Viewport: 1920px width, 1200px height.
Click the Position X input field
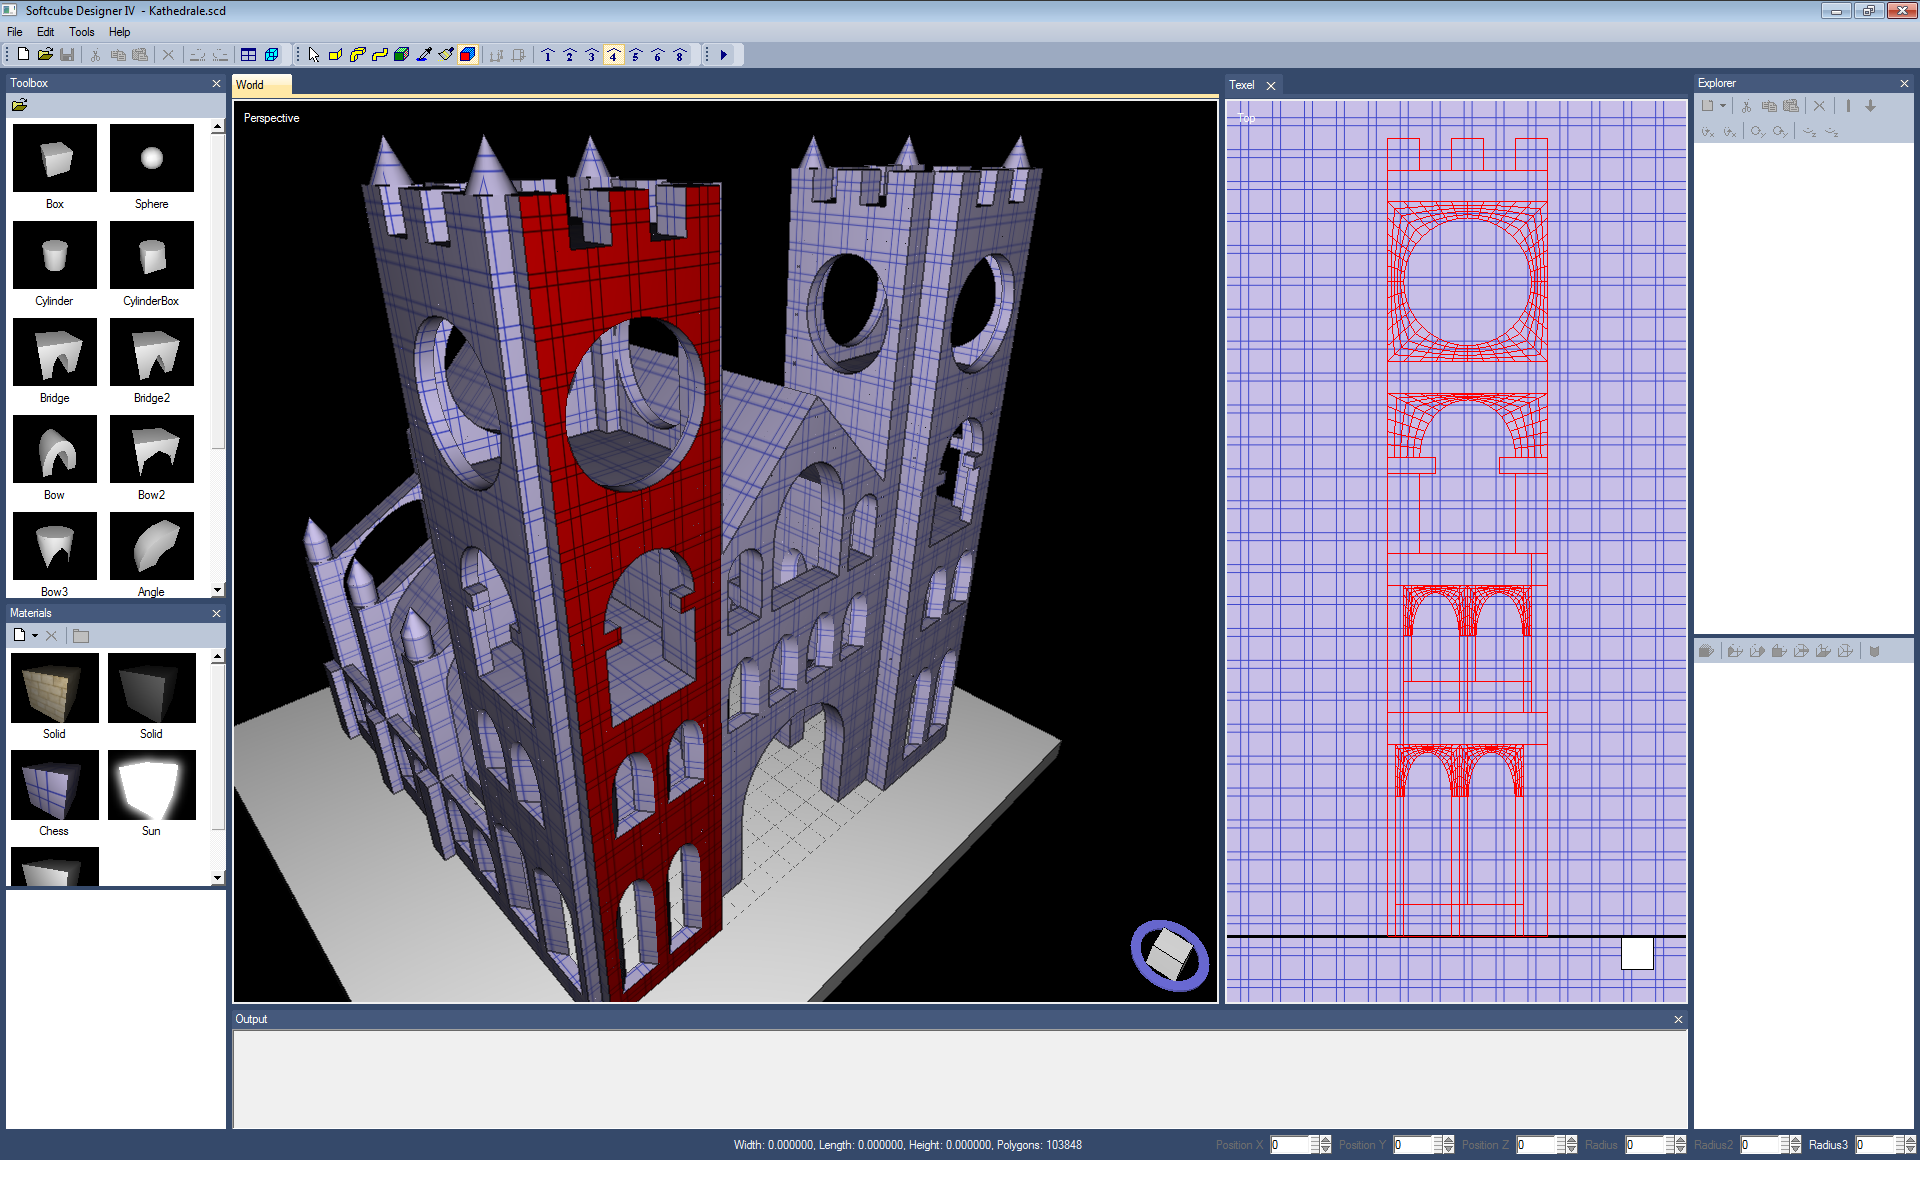coord(1290,1145)
